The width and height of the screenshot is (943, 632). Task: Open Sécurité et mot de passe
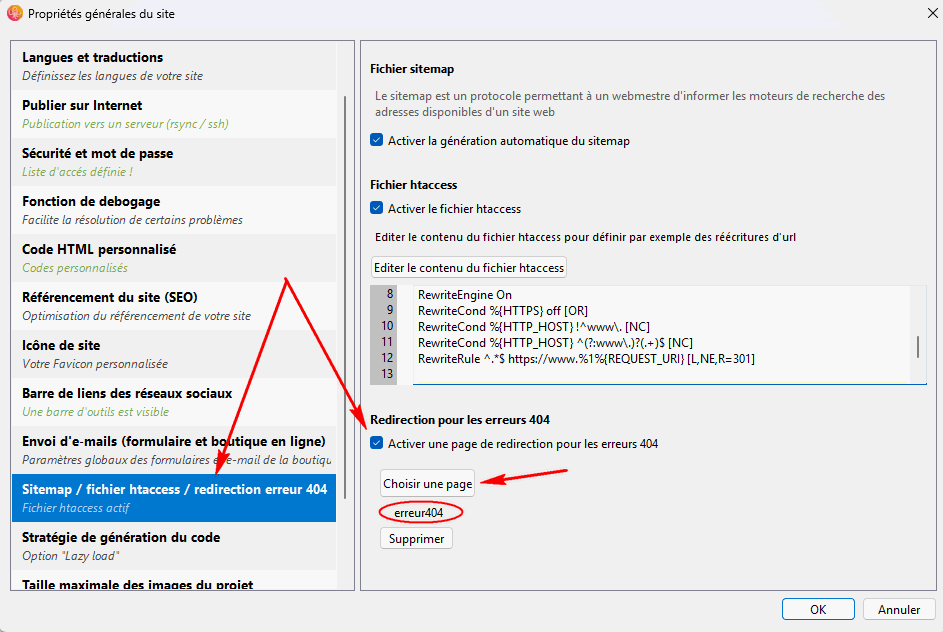174,162
